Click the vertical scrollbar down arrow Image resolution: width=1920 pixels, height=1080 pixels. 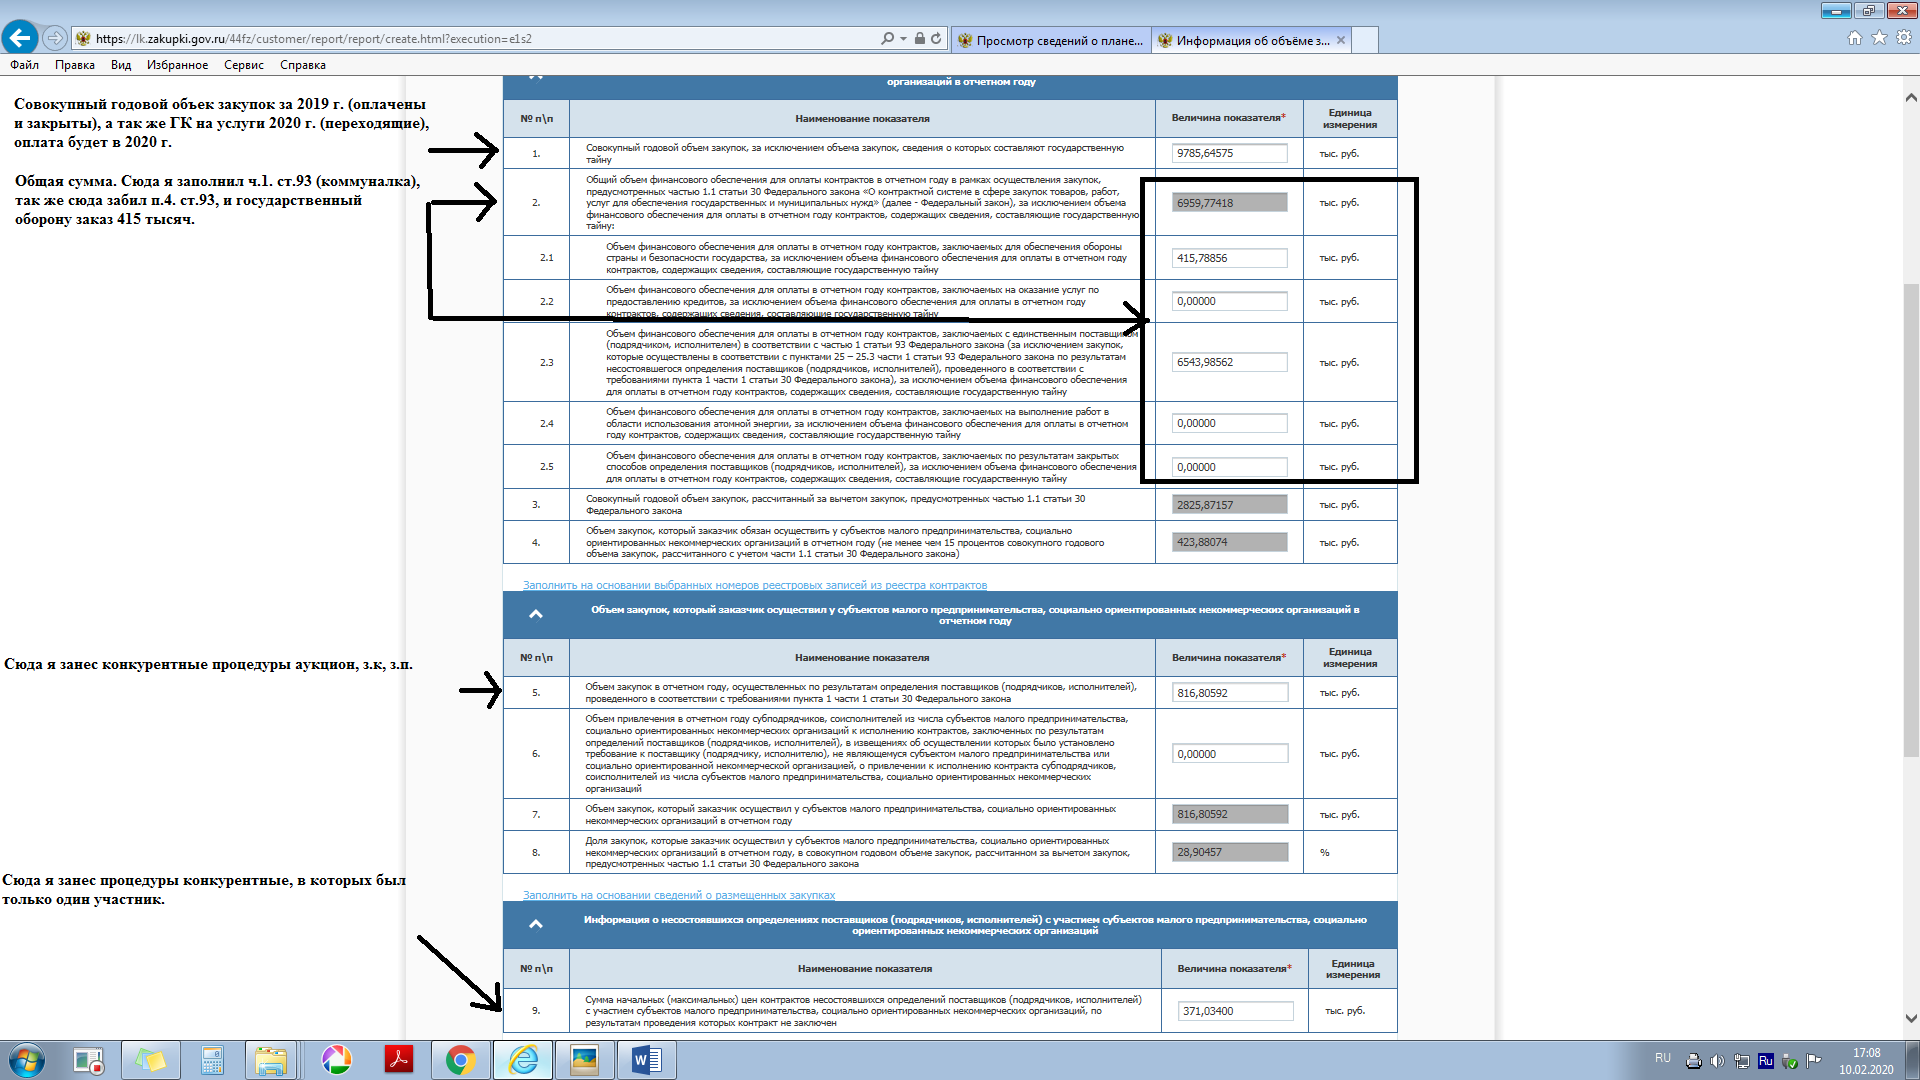[1911, 1018]
